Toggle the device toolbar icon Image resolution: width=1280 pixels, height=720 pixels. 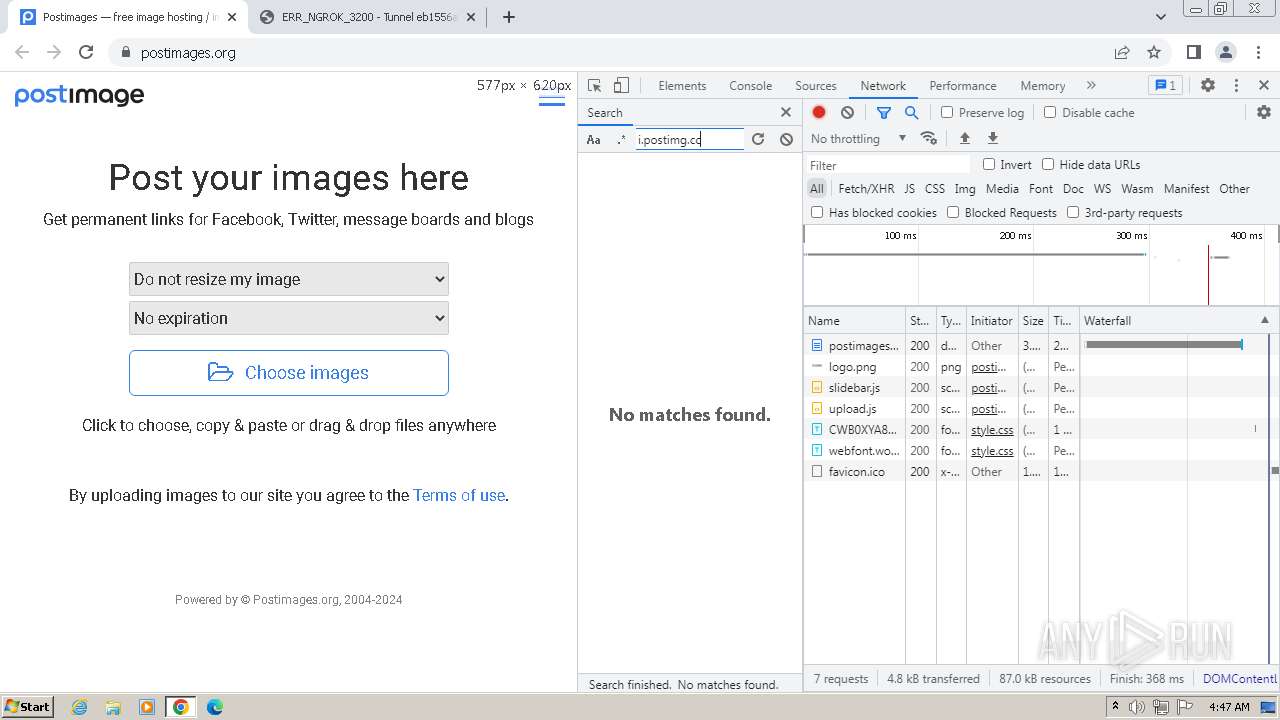click(621, 86)
